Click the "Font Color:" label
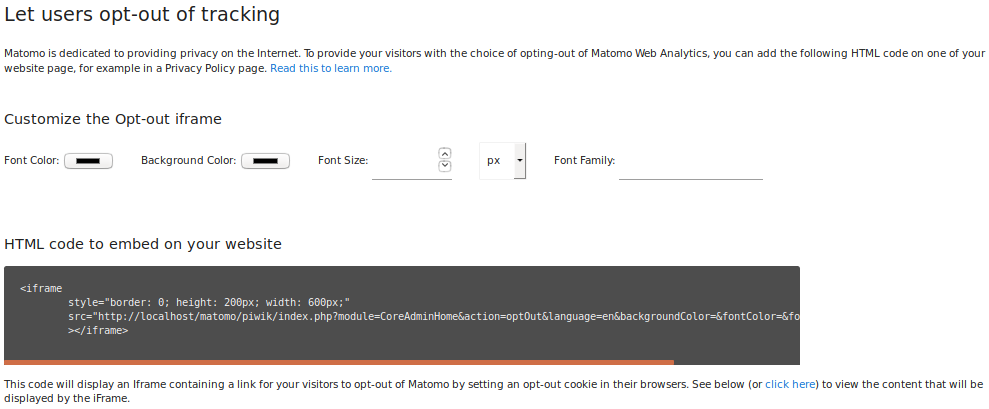989x409 pixels. 32,161
